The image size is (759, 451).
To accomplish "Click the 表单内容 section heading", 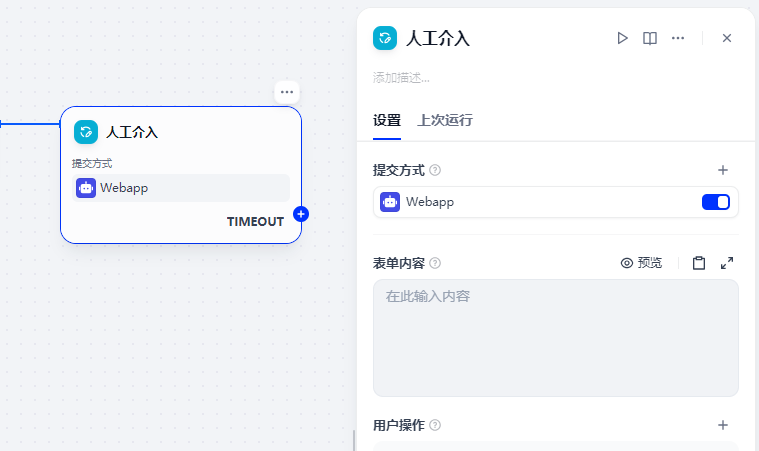I will coord(399,263).
